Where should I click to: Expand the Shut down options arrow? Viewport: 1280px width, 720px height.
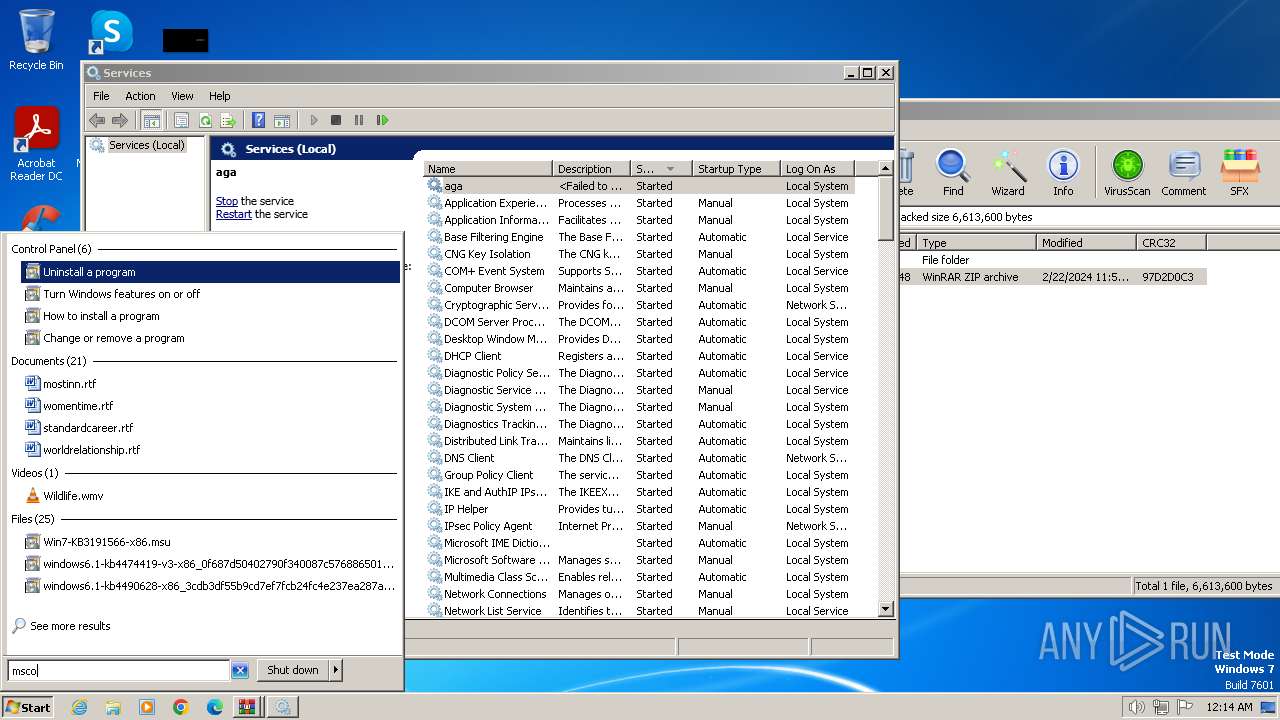(x=336, y=670)
